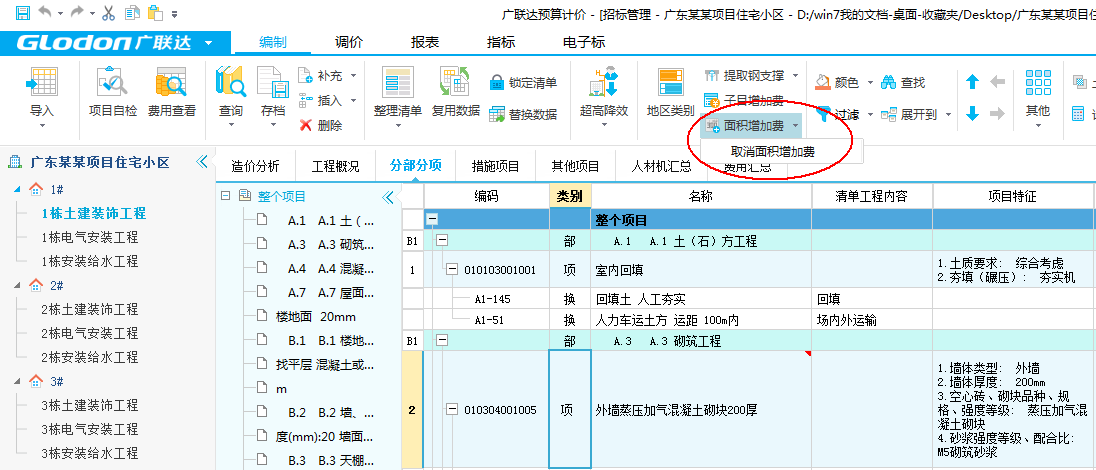Select 取消面积增加费 menu entry

pyautogui.click(x=772, y=151)
